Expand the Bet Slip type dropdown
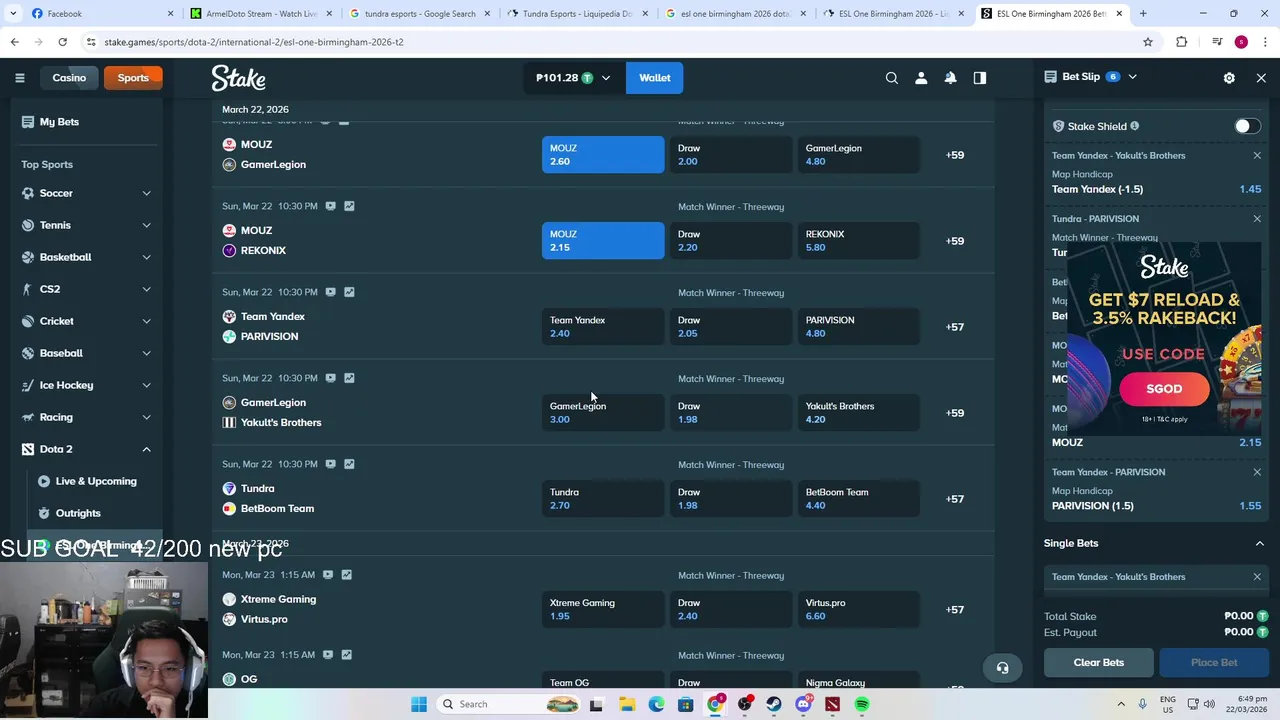The width and height of the screenshot is (1280, 720). [x=1132, y=76]
